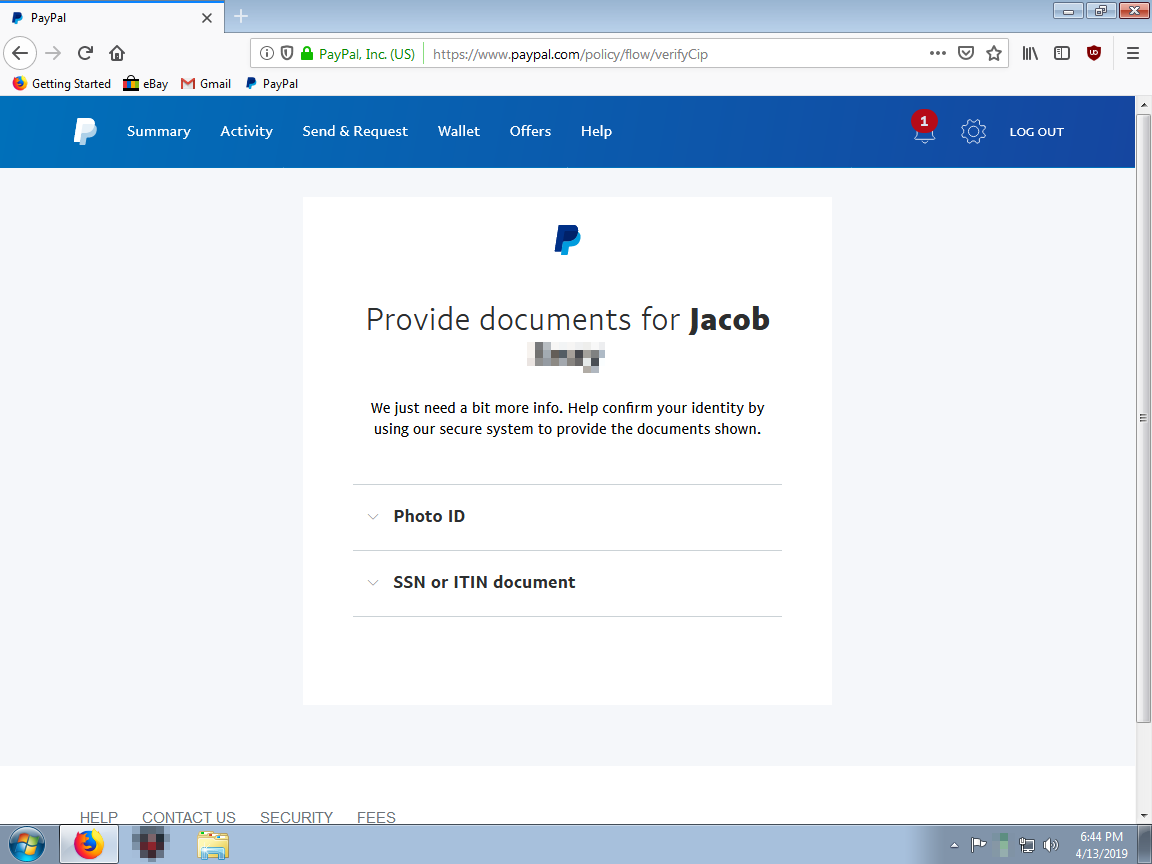This screenshot has width=1152, height=864.
Task: Open the browser home page icon
Action: tap(117, 53)
